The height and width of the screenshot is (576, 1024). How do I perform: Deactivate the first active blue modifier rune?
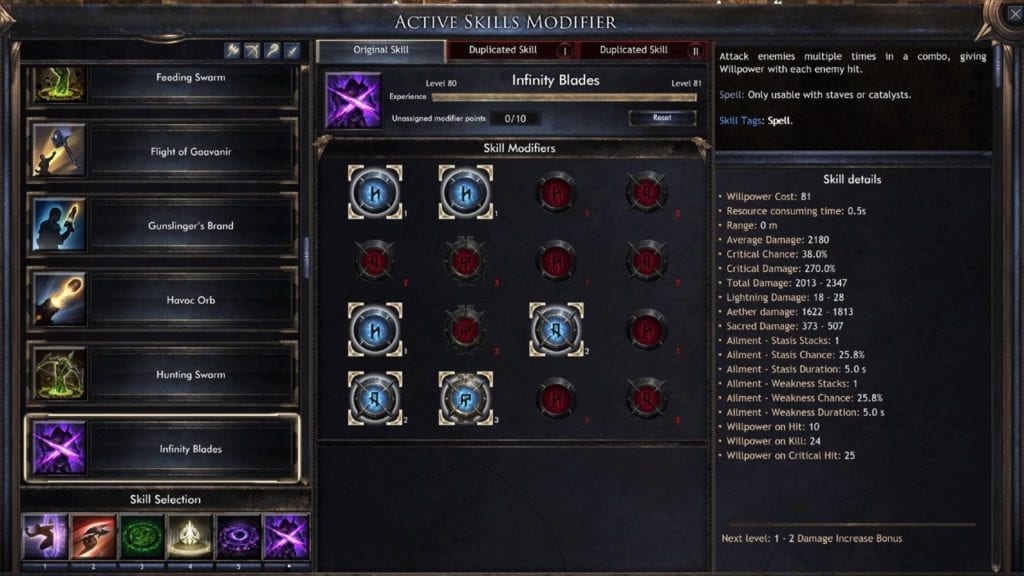pos(375,192)
